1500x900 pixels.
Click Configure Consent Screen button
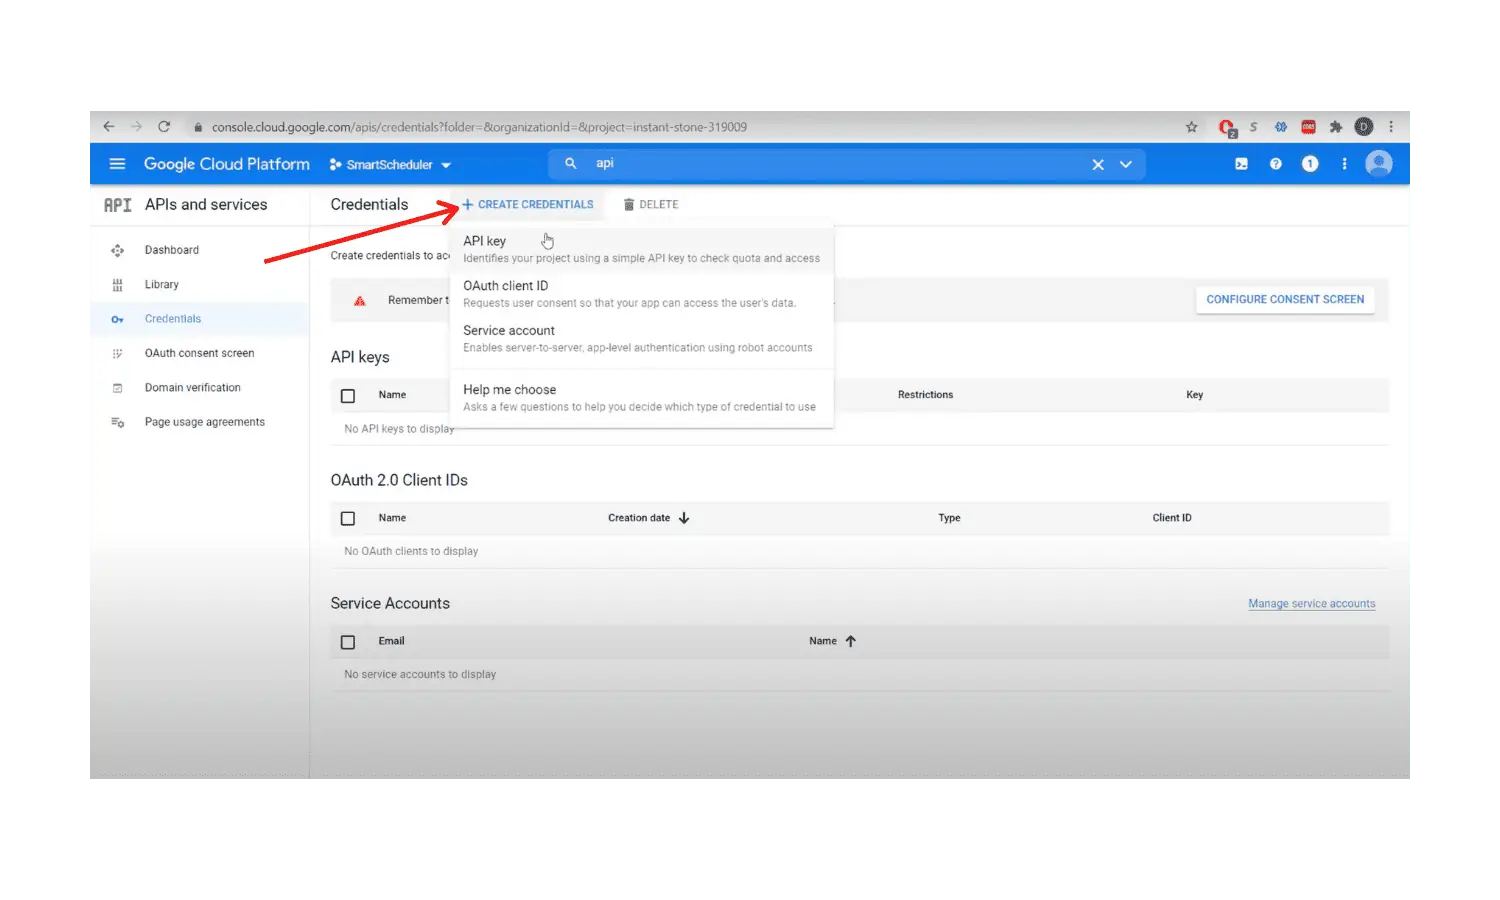(x=1284, y=299)
